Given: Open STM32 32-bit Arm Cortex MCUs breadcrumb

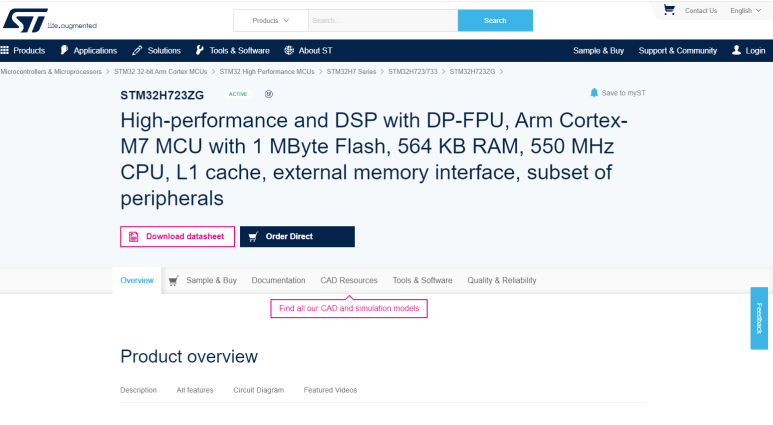Looking at the screenshot, I should (161, 72).
